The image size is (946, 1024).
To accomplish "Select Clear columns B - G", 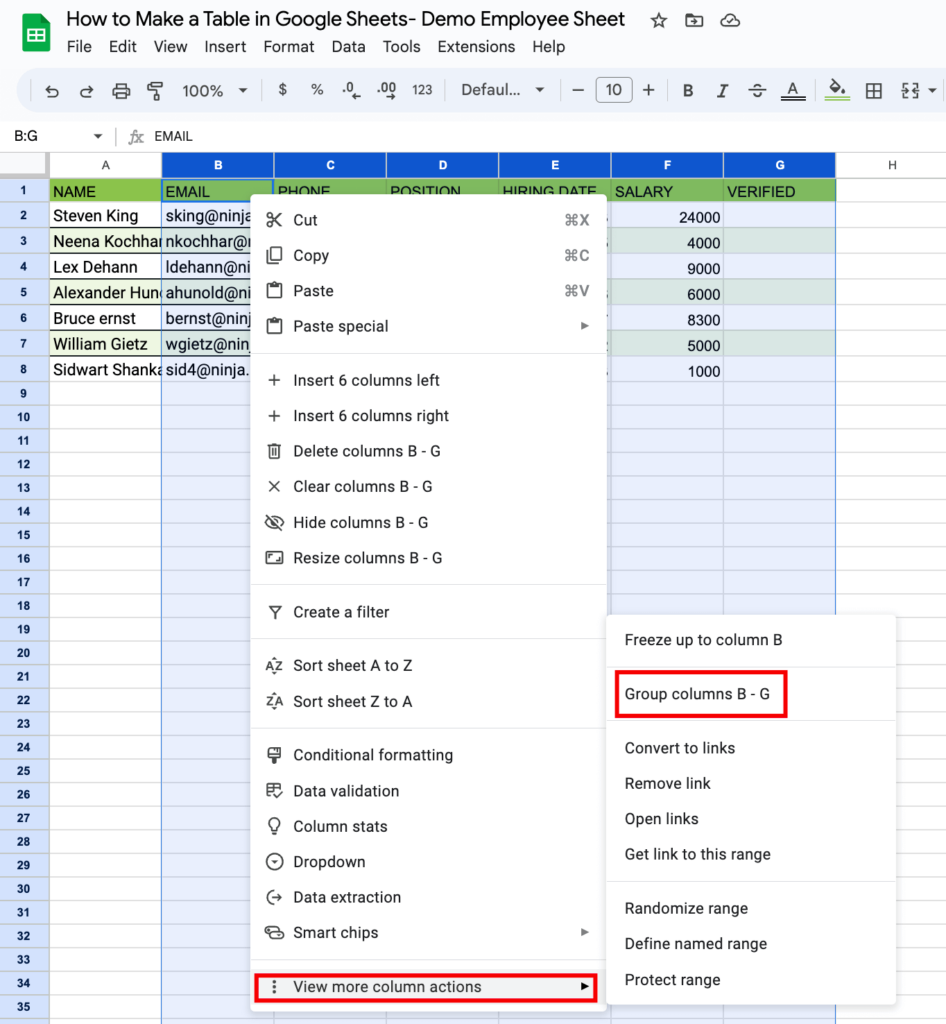I will point(428,487).
